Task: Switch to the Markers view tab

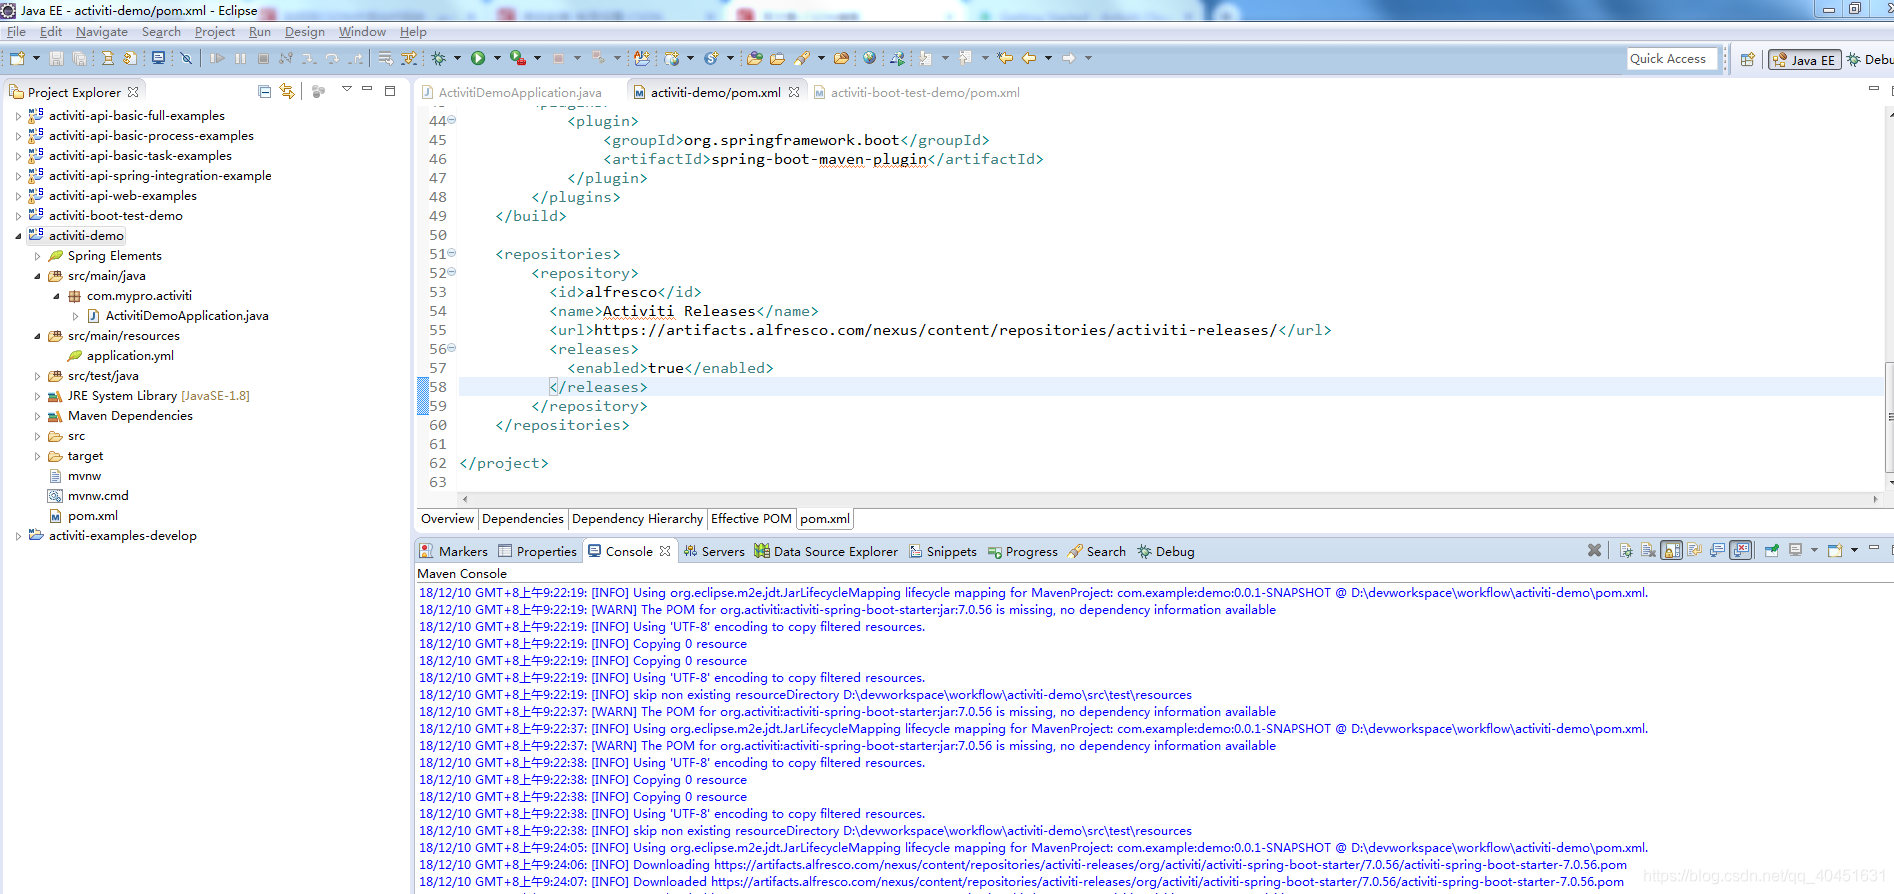Action: [x=454, y=551]
